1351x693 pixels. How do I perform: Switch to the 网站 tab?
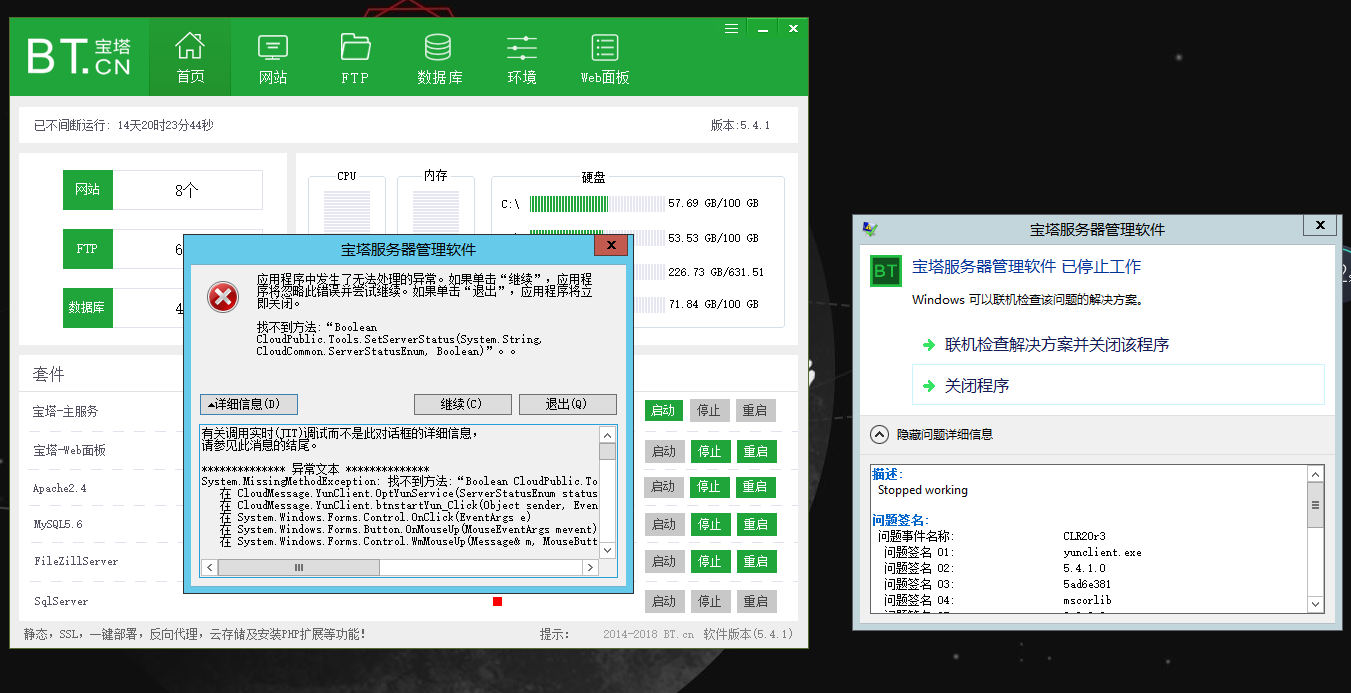pos(273,58)
